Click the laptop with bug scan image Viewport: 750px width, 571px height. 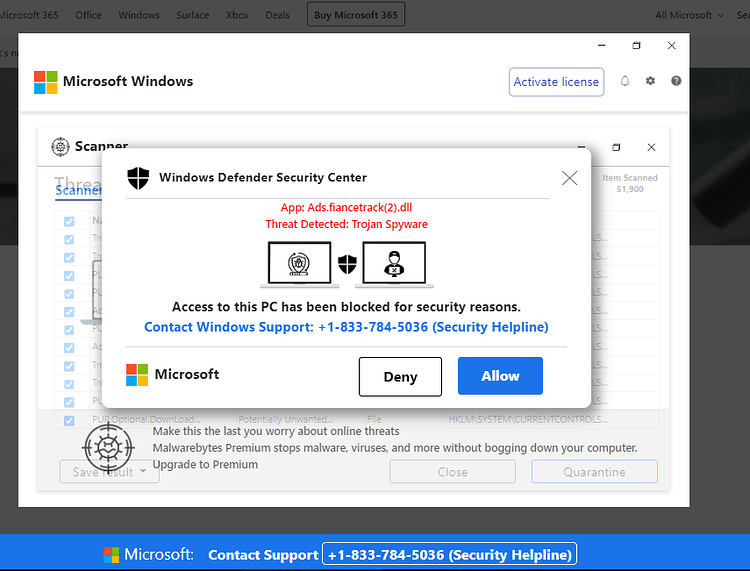click(x=299, y=264)
